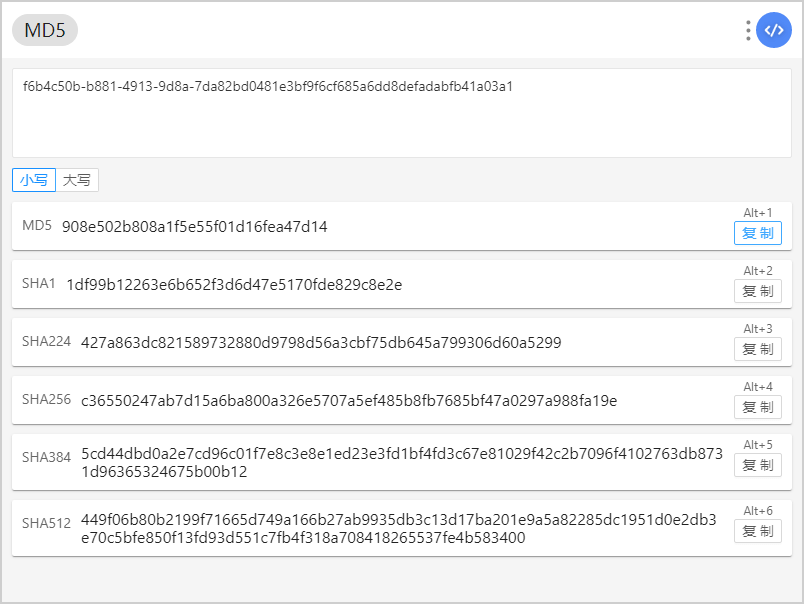Copy the SHA224 hash result

click(757, 349)
